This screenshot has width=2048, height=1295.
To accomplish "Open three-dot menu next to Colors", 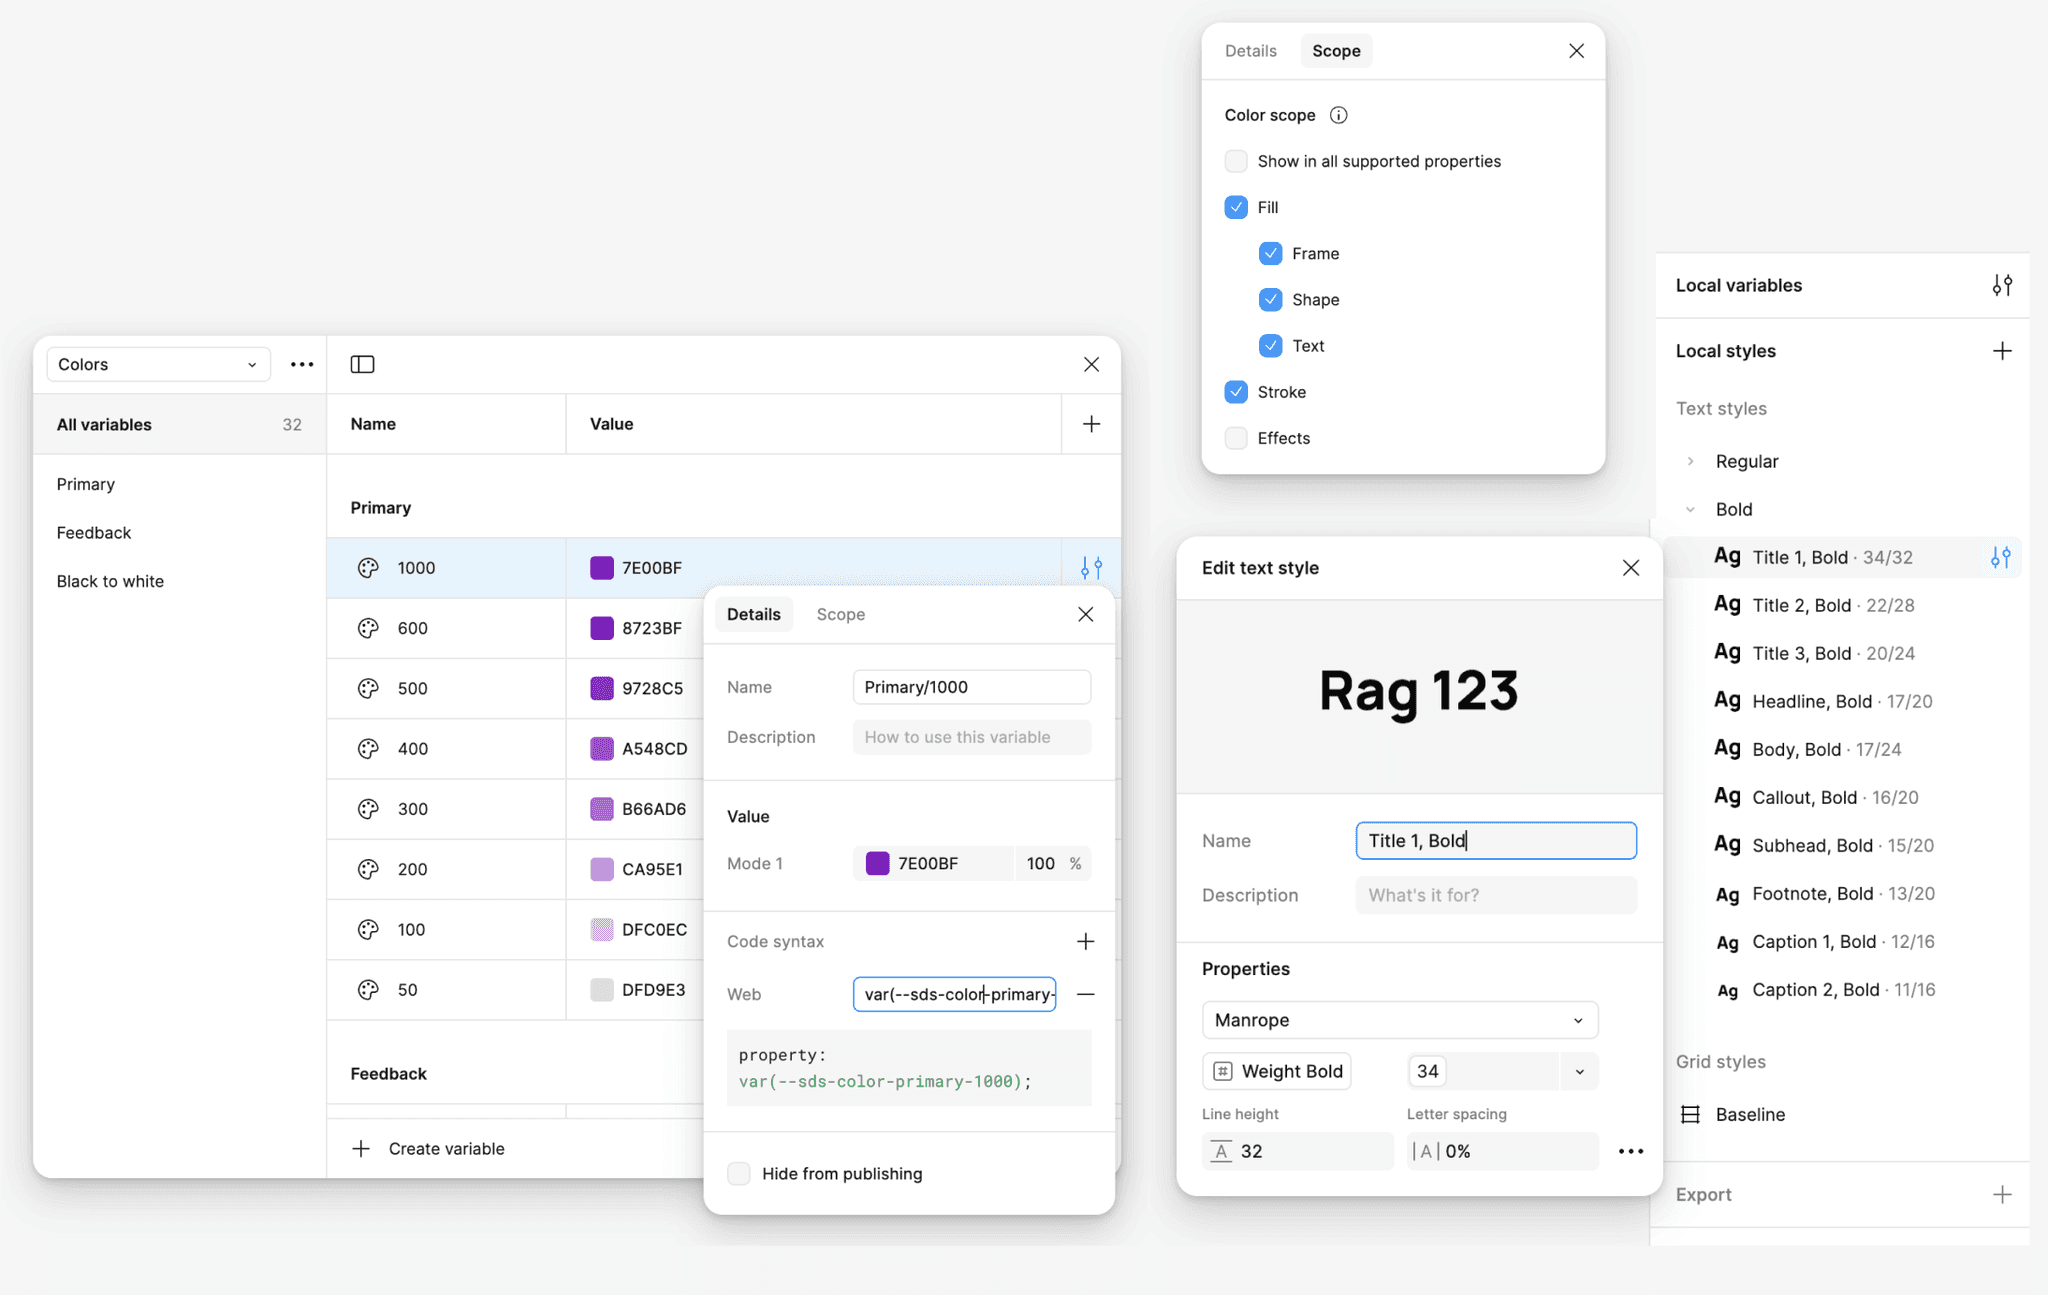I will pos(302,364).
